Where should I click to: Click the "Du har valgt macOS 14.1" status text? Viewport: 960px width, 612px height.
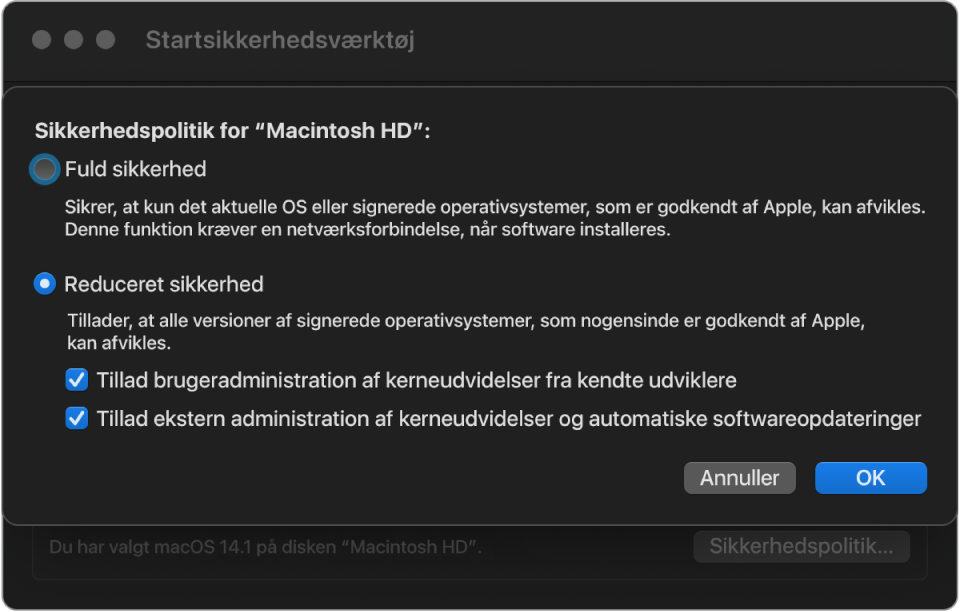[x=266, y=547]
